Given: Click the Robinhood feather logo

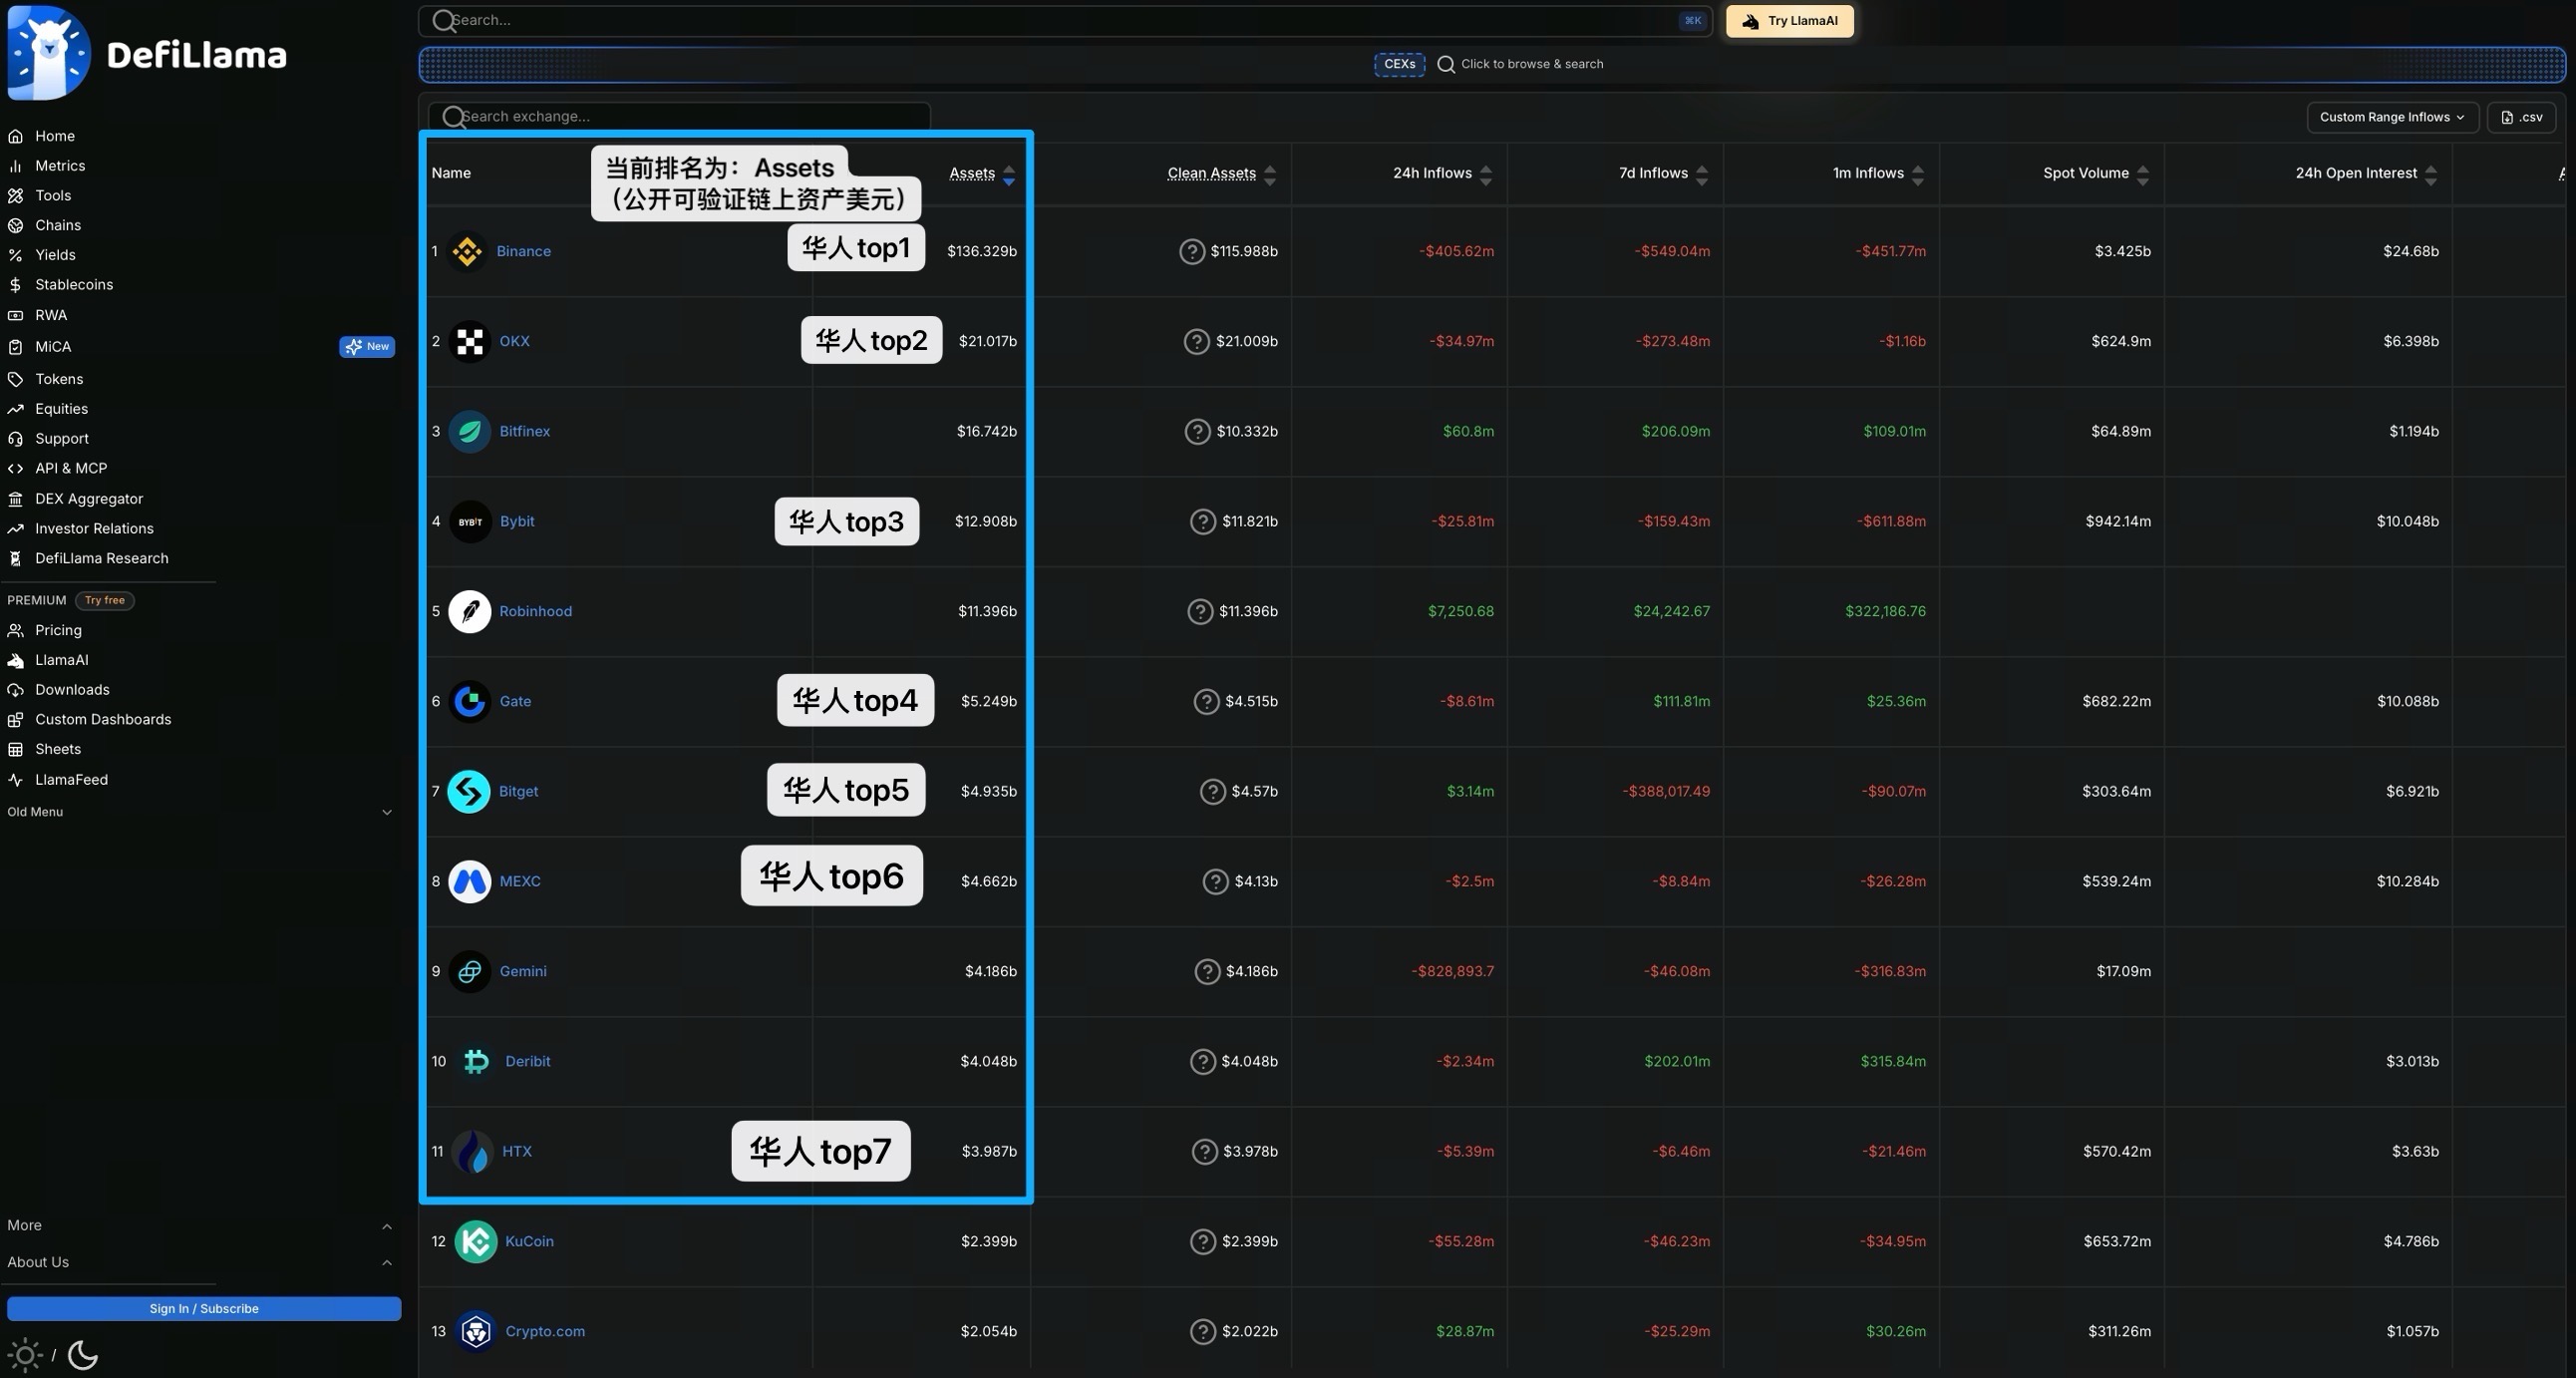Looking at the screenshot, I should point(469,611).
